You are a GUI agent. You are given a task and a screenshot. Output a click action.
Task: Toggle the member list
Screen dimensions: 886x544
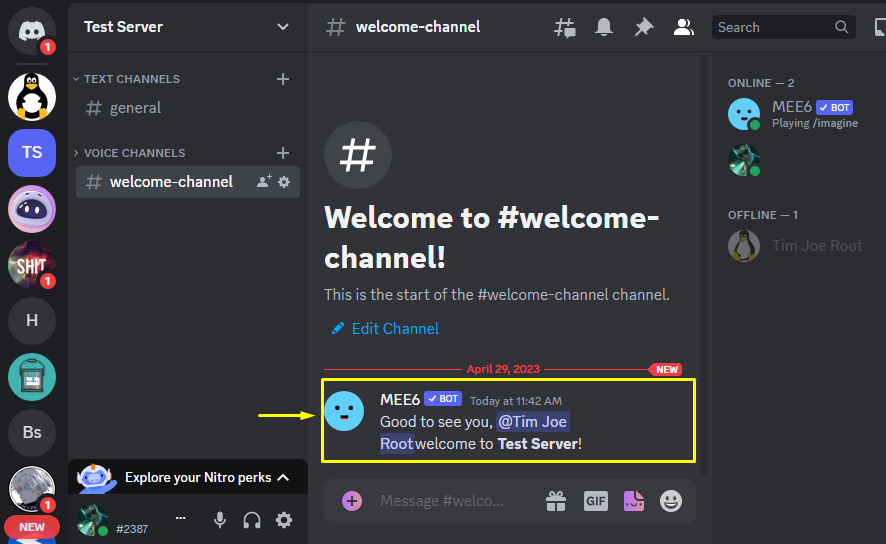click(x=683, y=27)
